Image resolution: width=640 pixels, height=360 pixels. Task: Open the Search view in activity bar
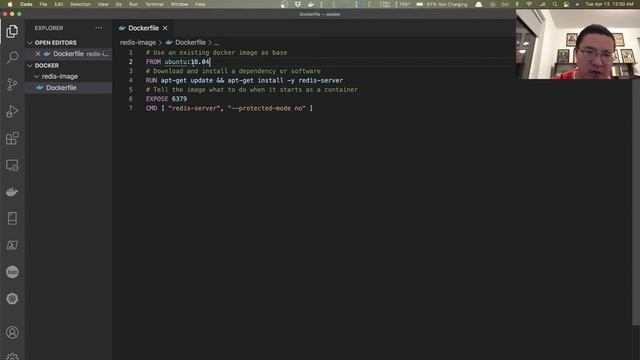[x=12, y=57]
